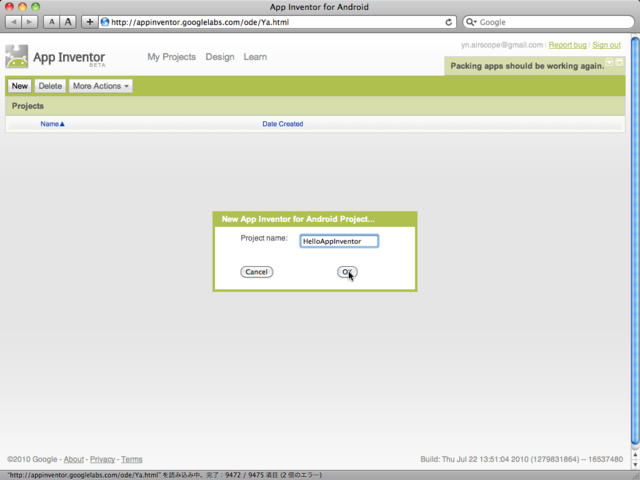The image size is (640, 480).
Task: Click the browser URL address field
Action: [277, 22]
